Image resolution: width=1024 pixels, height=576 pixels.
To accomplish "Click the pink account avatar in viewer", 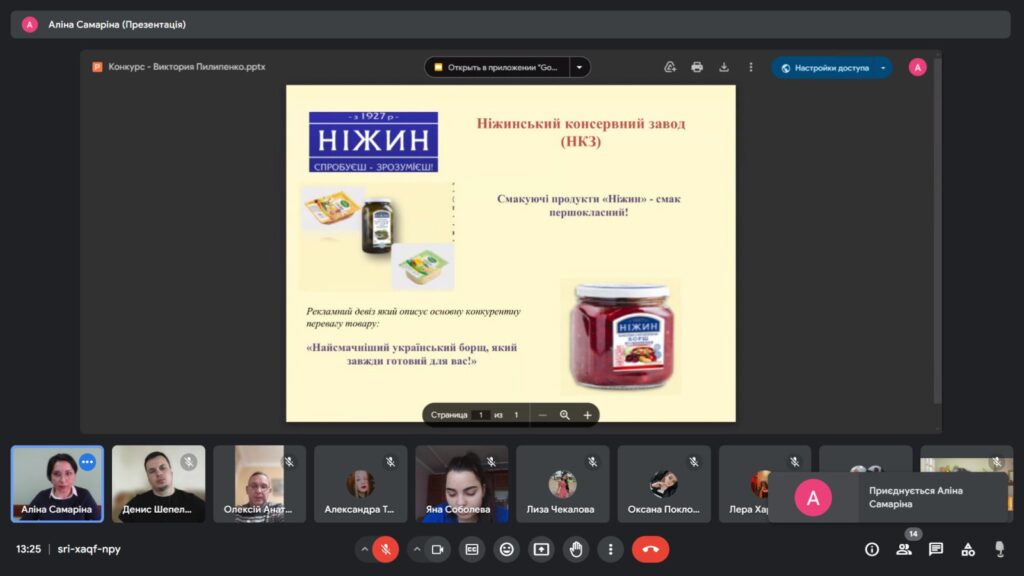I will pos(917,67).
